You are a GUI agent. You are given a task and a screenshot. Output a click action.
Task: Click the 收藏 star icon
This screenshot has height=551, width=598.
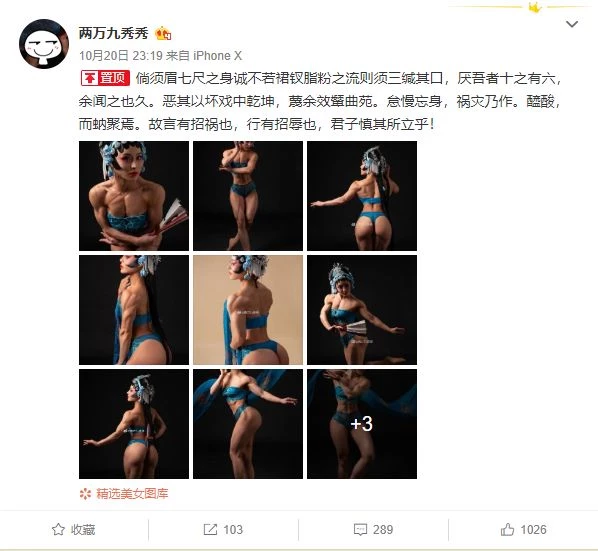tap(58, 529)
